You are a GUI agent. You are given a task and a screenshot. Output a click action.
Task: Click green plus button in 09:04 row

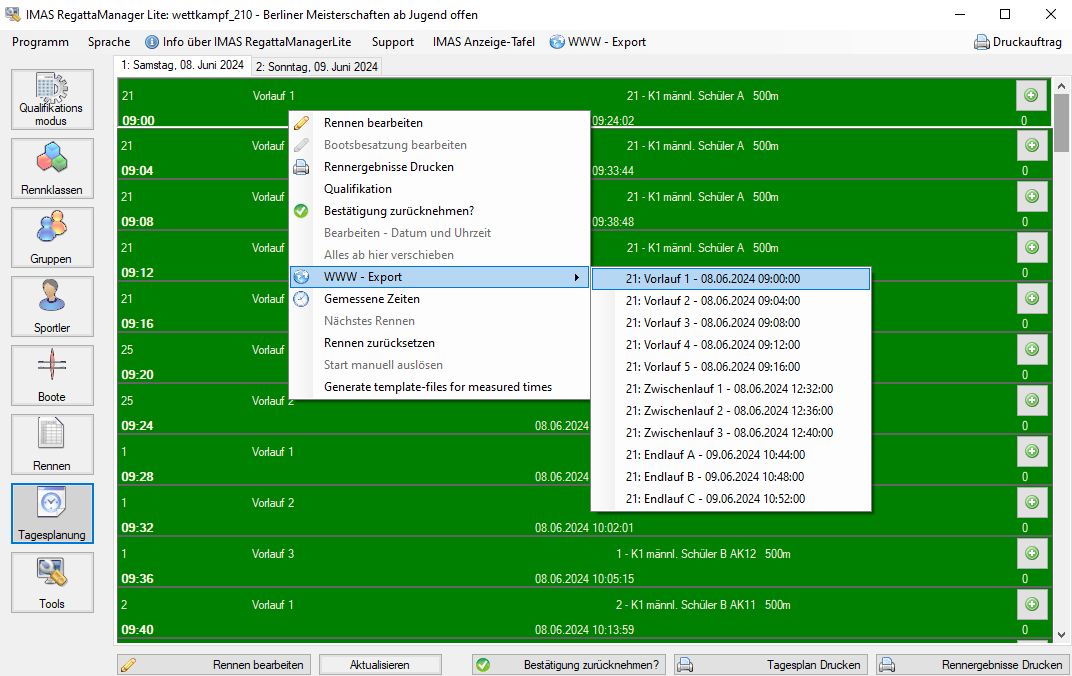tap(1032, 146)
